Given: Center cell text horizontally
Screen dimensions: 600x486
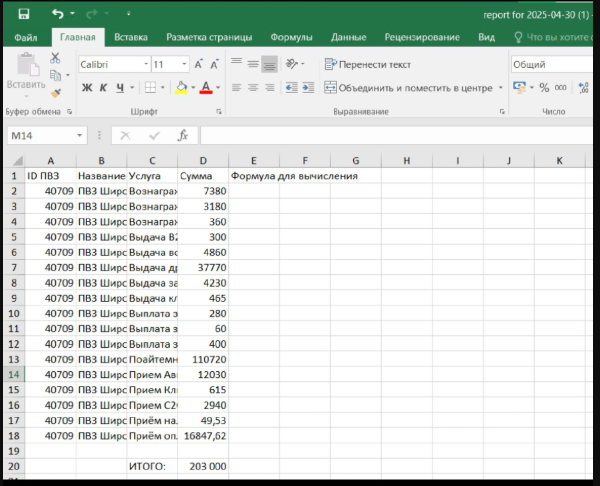Looking at the screenshot, I should (253, 88).
